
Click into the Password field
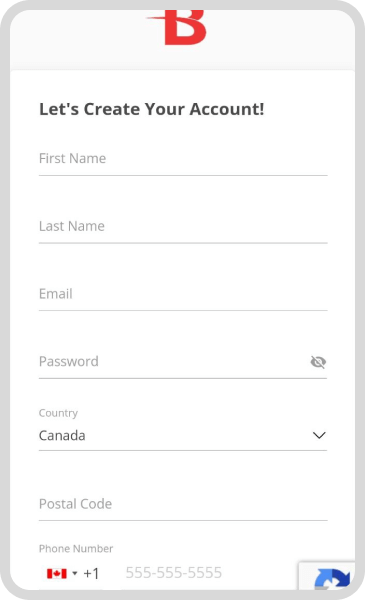pos(172,362)
